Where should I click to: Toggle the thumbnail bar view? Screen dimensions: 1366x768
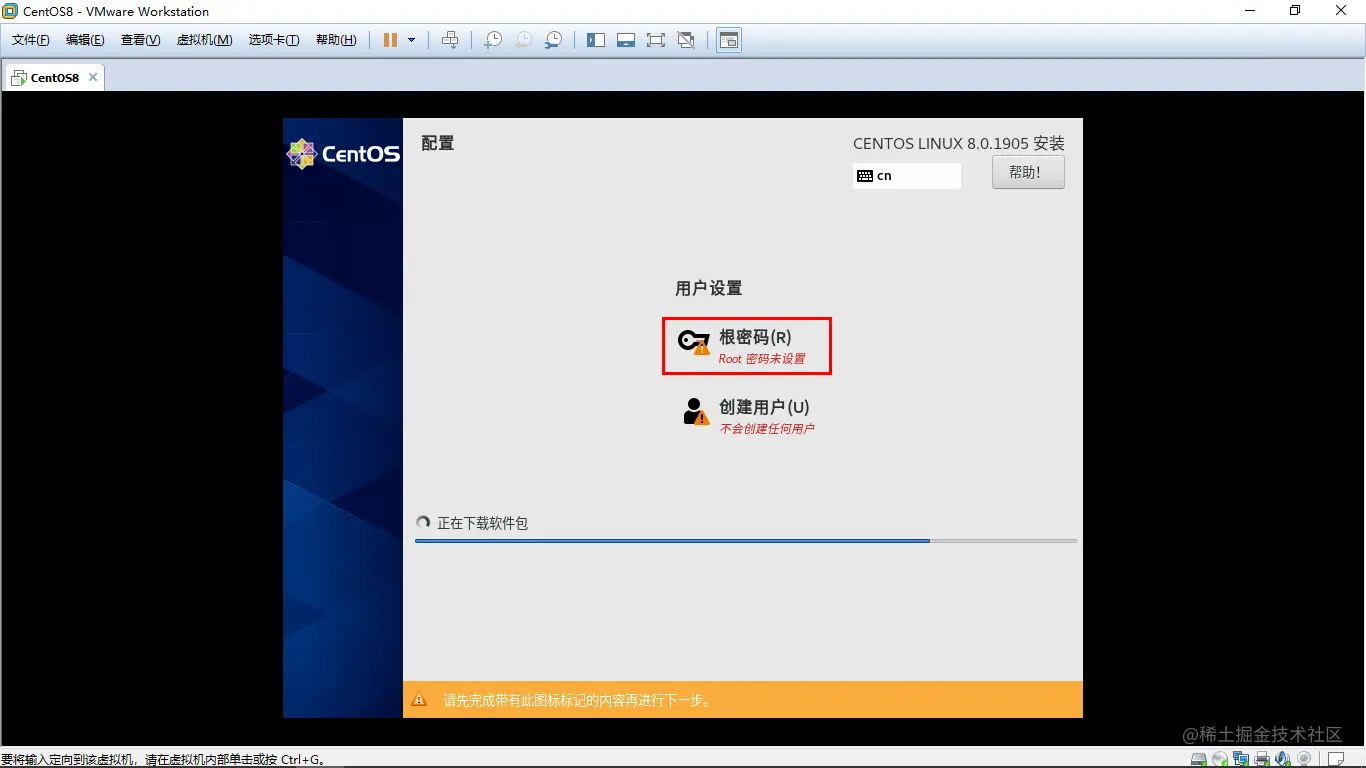[x=626, y=40]
